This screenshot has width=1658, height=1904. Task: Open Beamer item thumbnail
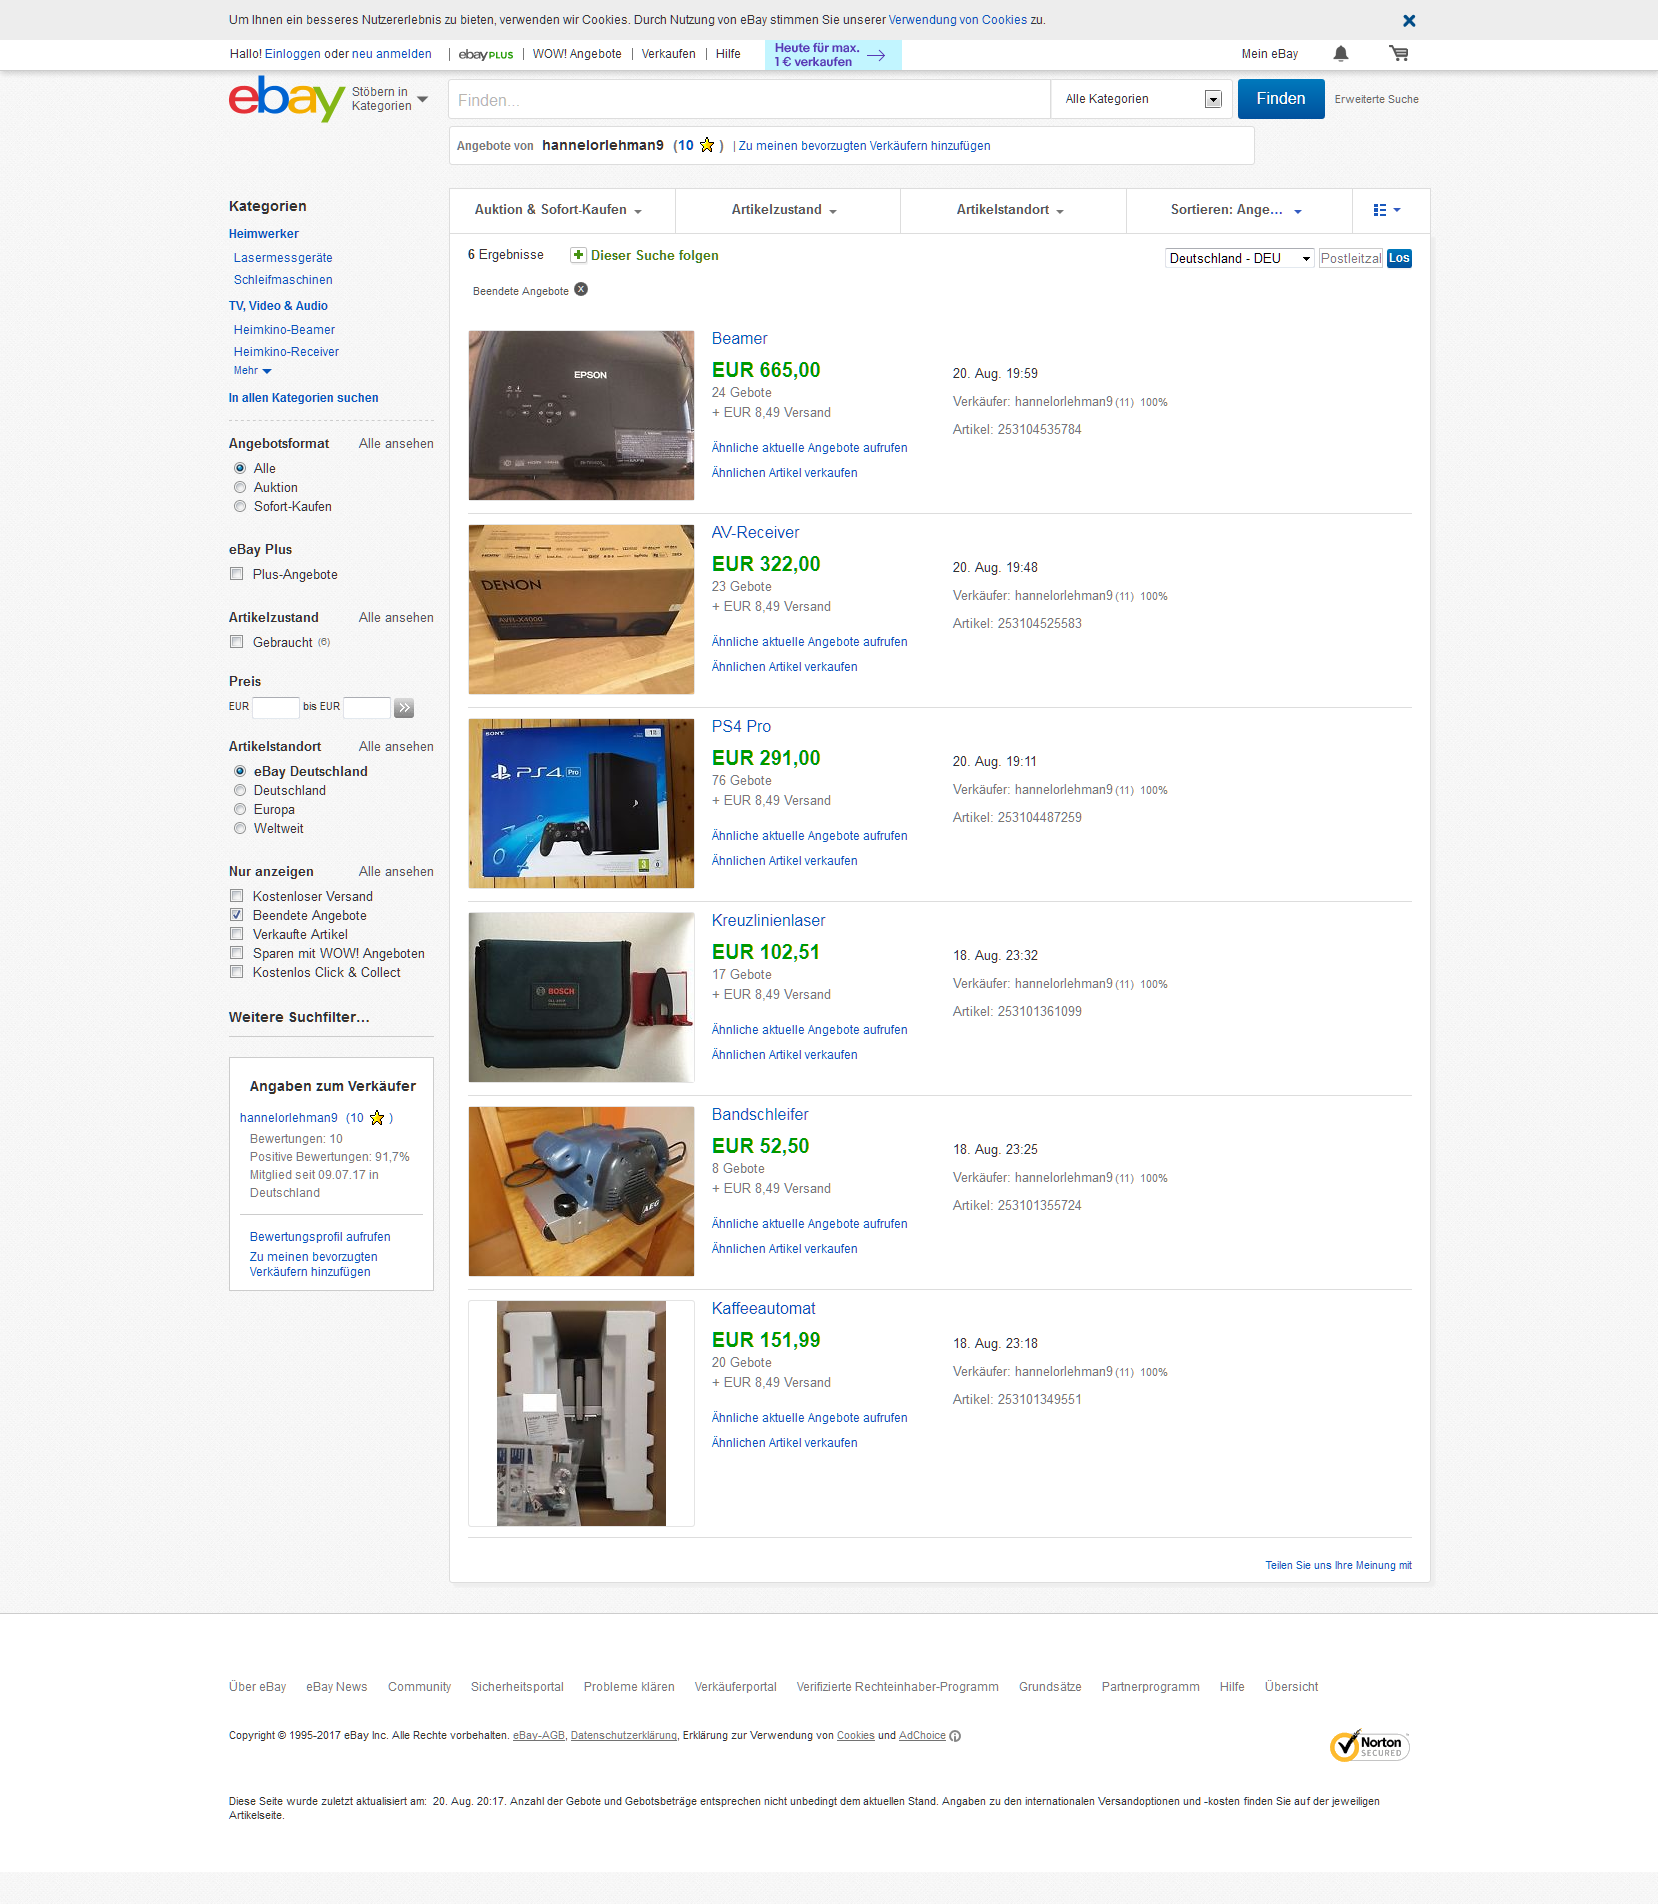click(x=581, y=415)
